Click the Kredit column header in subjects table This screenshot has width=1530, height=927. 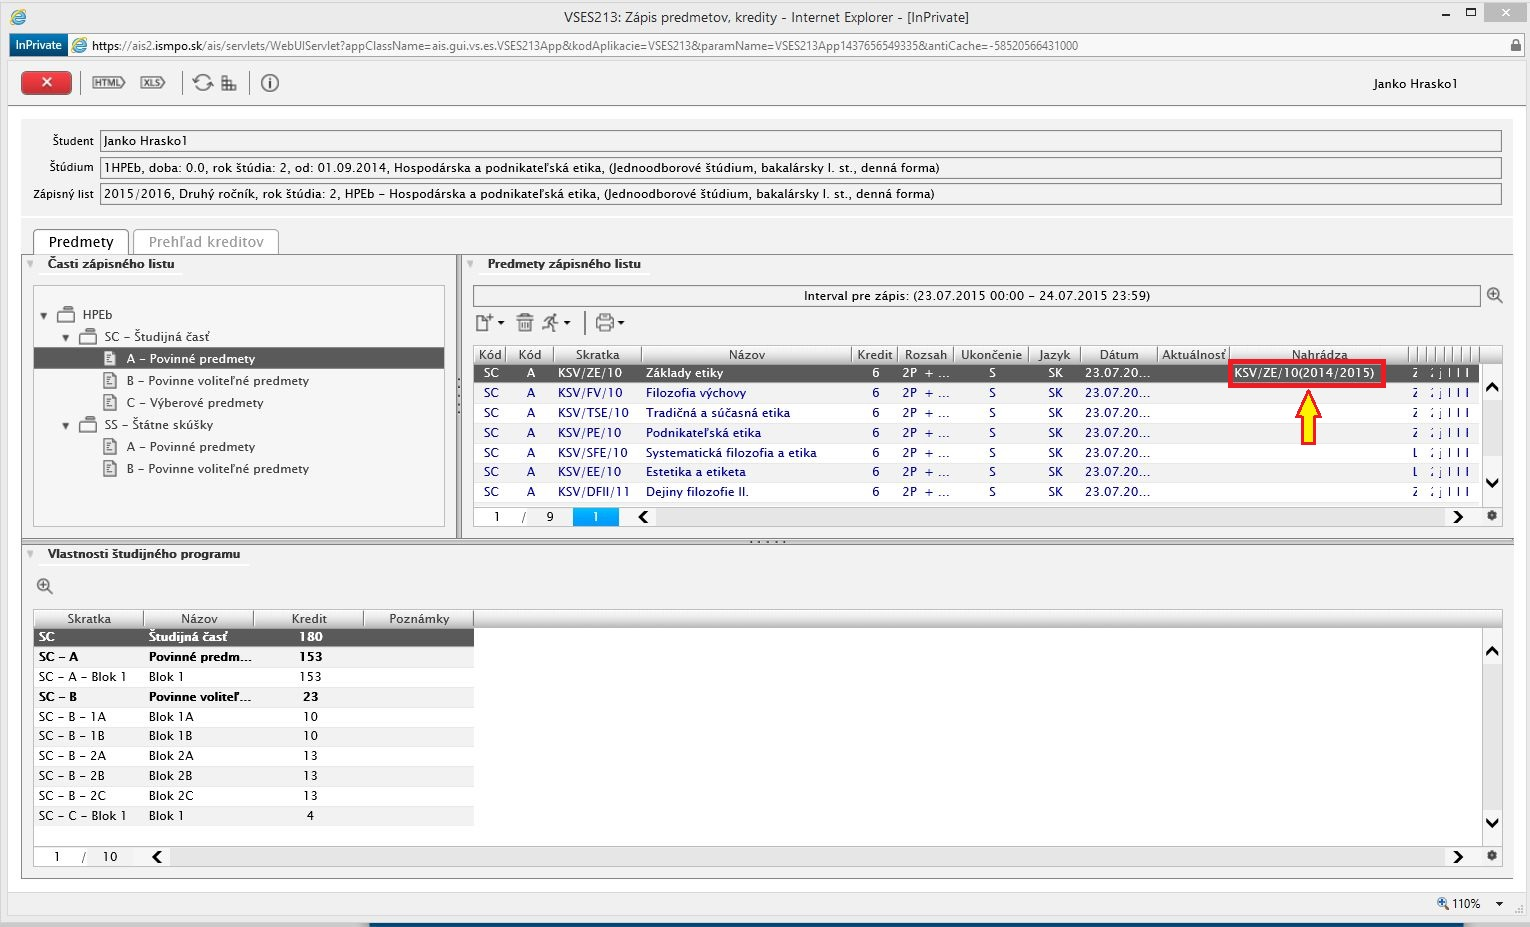point(874,354)
